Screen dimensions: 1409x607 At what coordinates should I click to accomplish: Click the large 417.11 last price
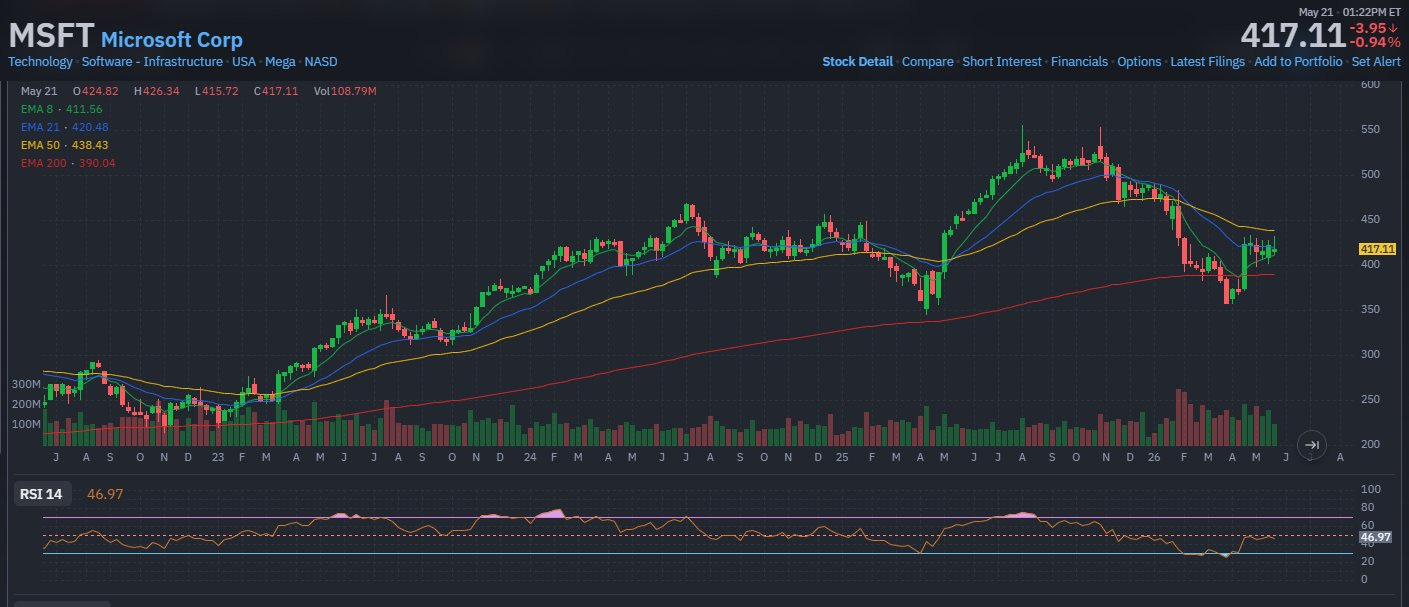click(1293, 36)
